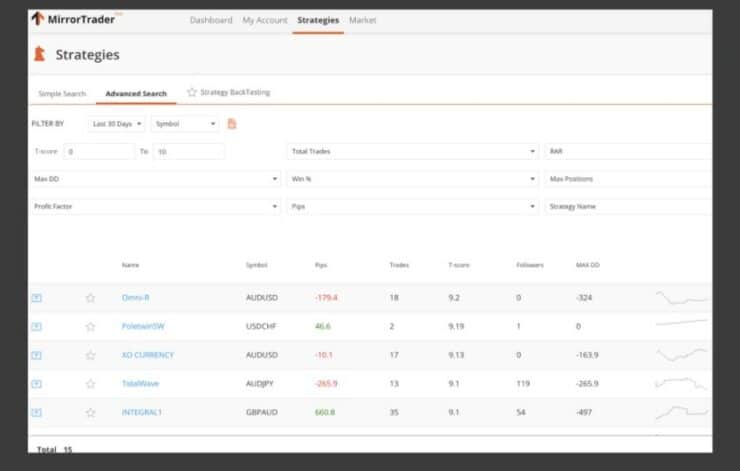Image resolution: width=740 pixels, height=471 pixels.
Task: Click the 119 followers value
Action: click(x=523, y=384)
